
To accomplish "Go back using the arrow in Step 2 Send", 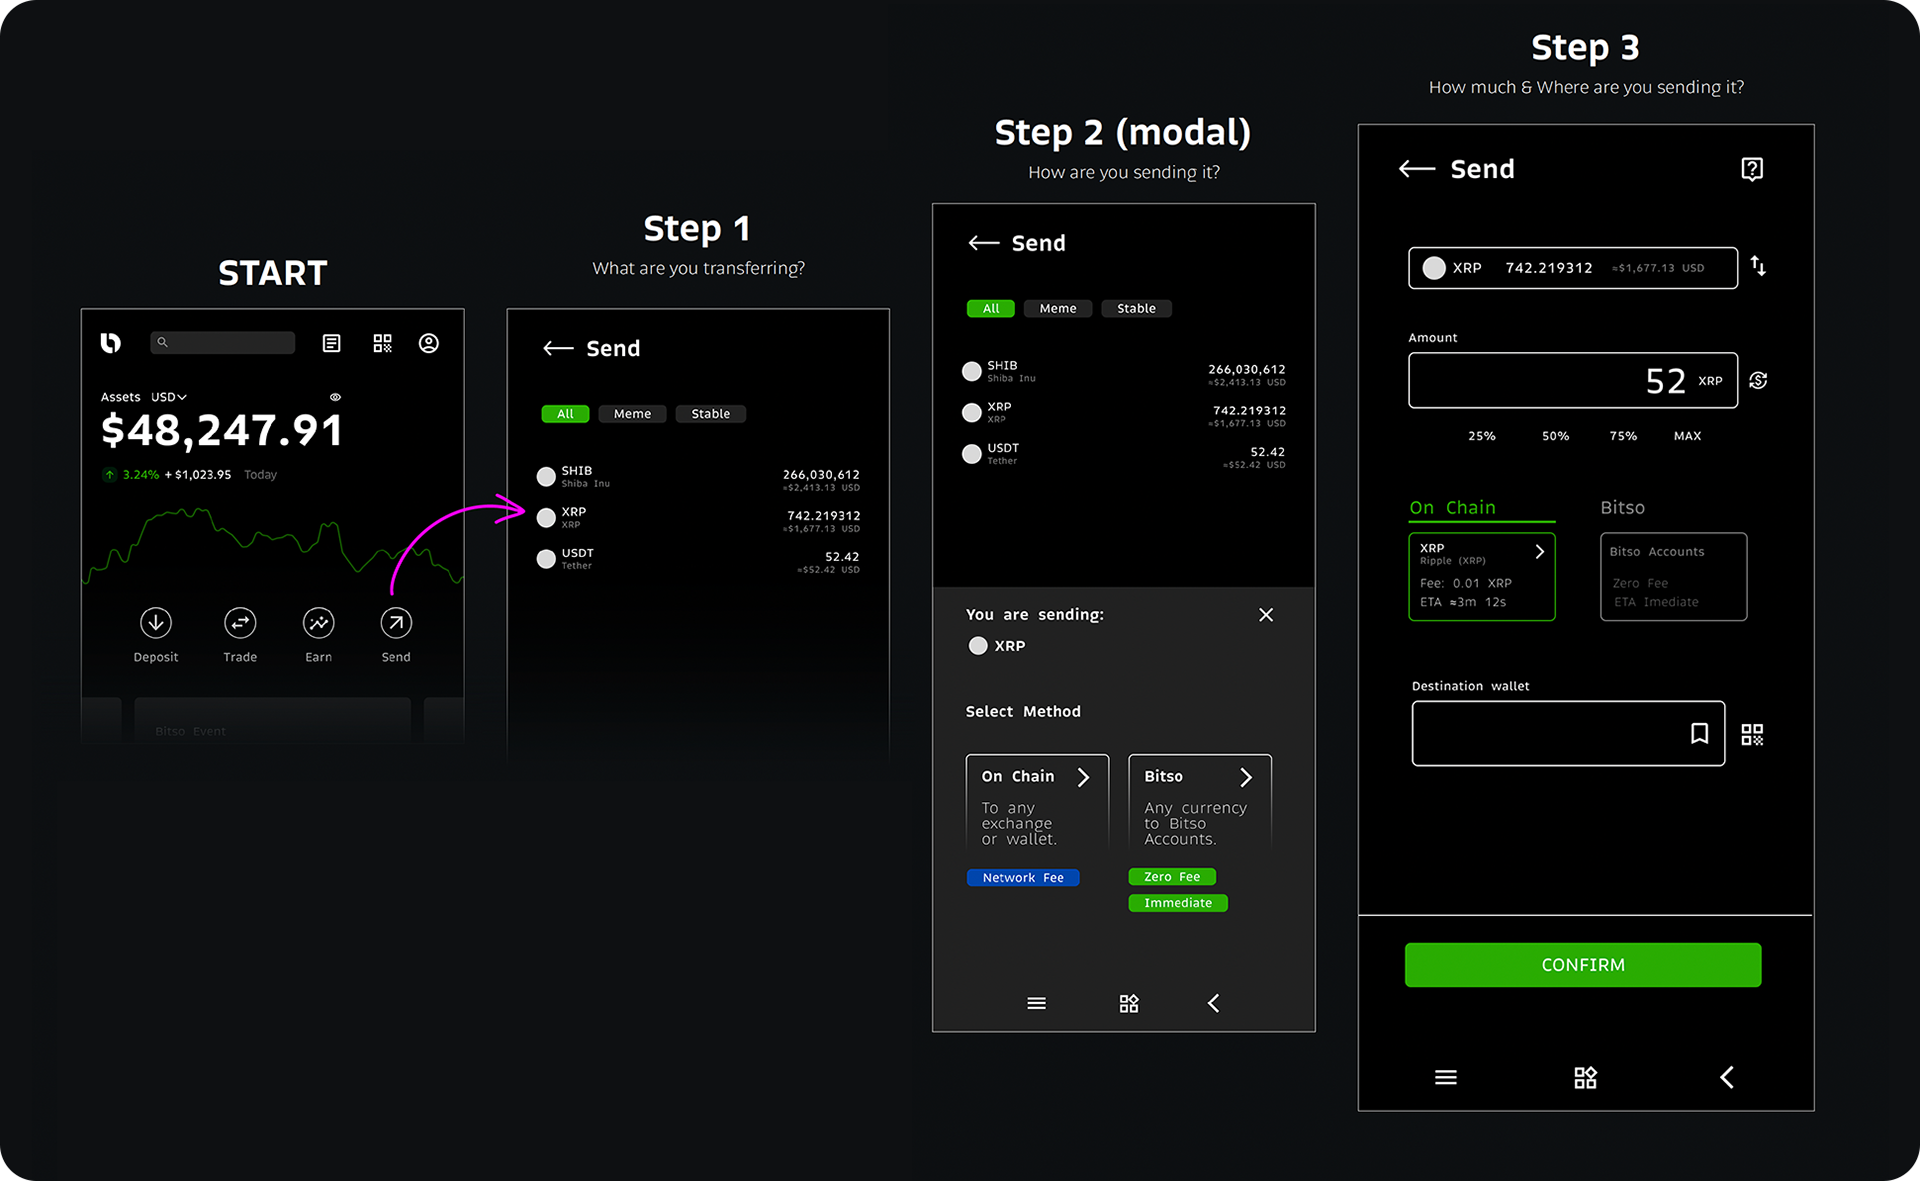I will click(984, 243).
